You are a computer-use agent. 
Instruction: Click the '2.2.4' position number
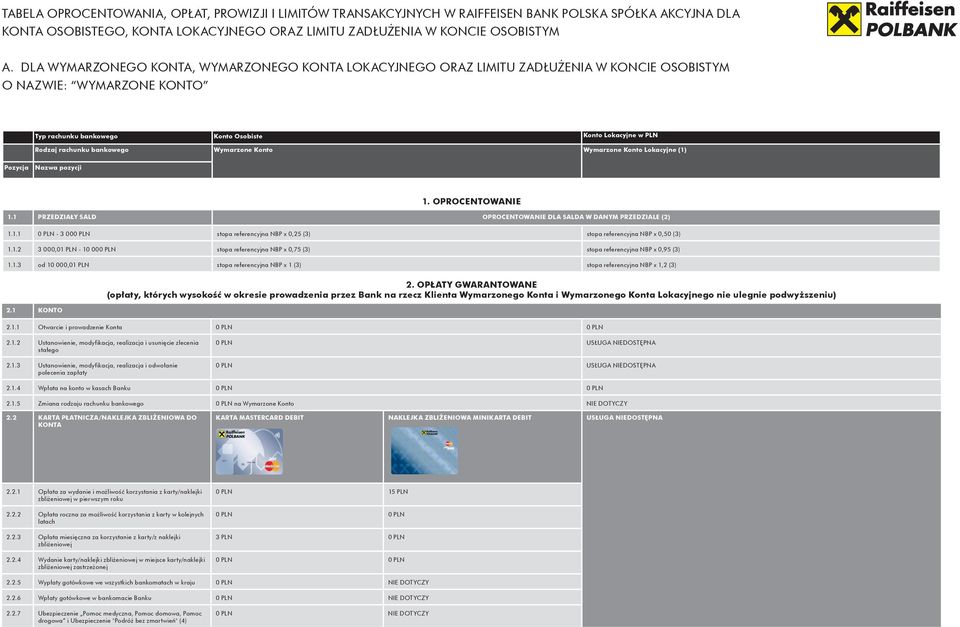pos(13,560)
